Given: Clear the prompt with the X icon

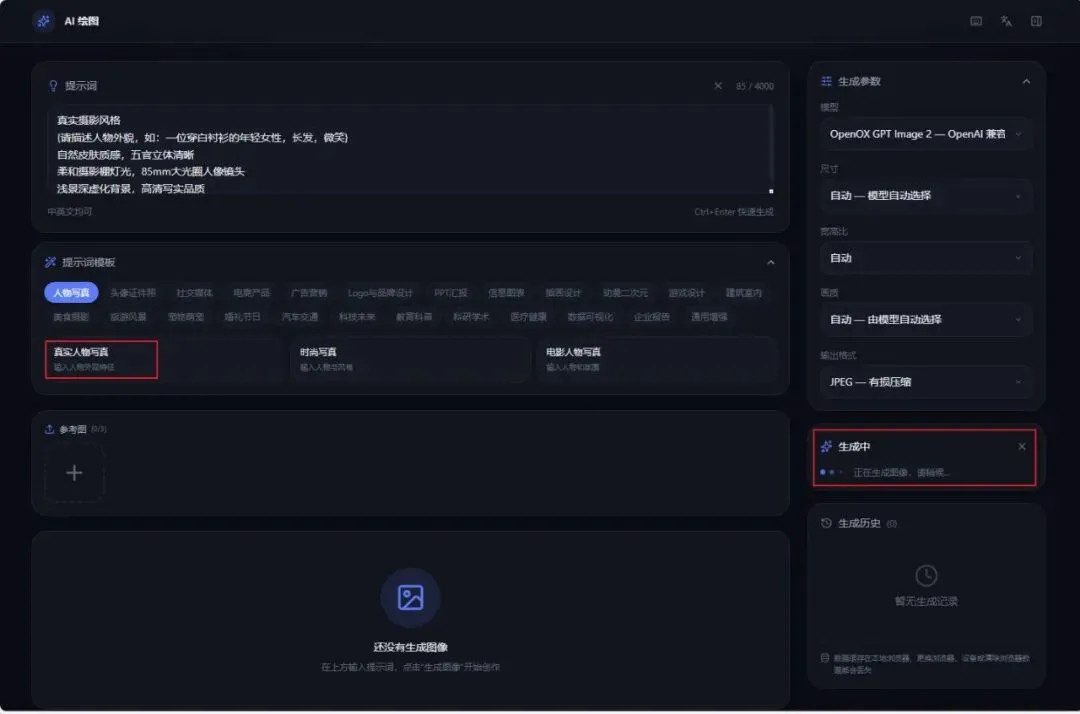Looking at the screenshot, I should tap(718, 86).
